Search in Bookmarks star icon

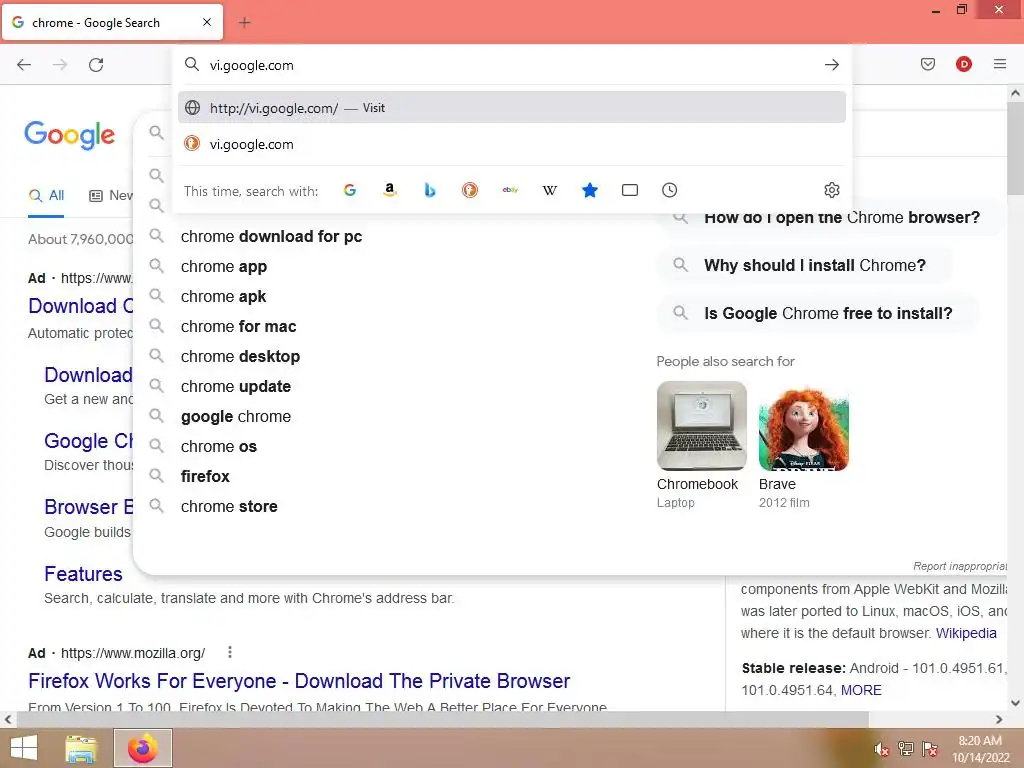(590, 190)
